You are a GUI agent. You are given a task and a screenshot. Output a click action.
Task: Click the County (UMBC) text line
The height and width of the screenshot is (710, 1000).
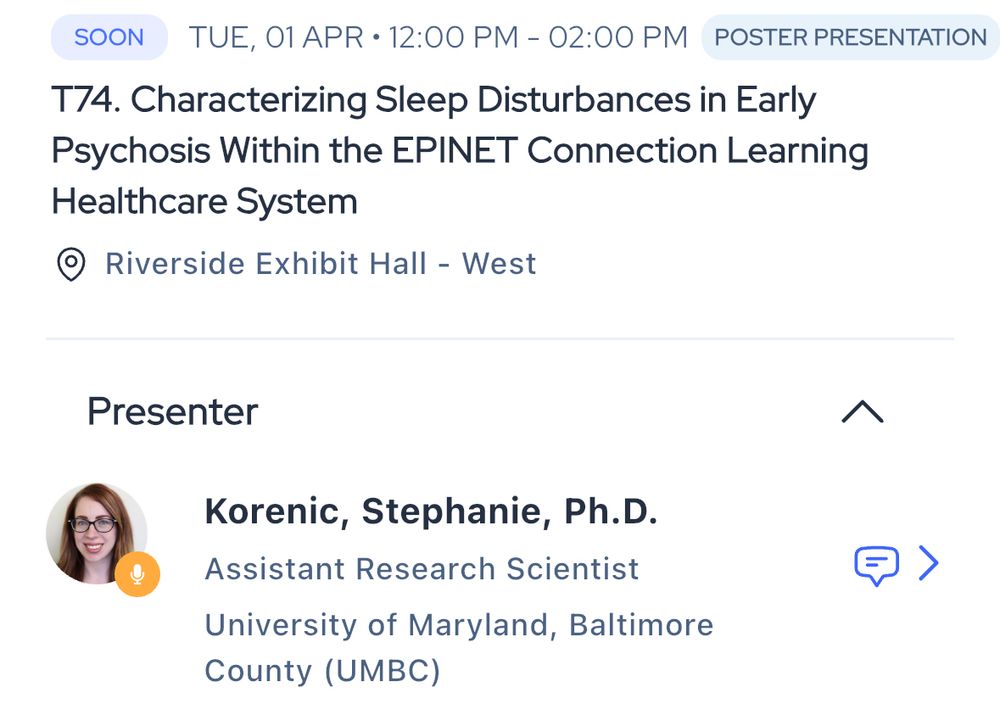323,671
